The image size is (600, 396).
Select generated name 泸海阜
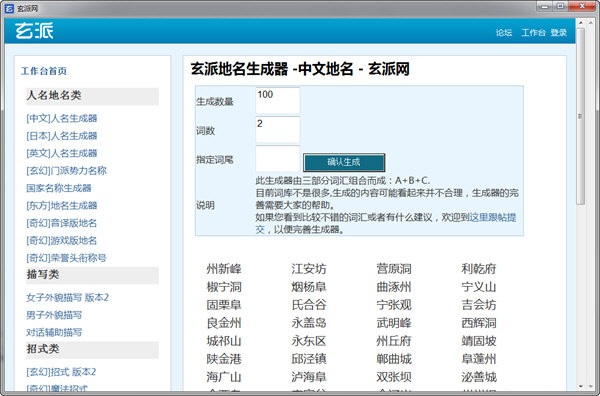309,377
